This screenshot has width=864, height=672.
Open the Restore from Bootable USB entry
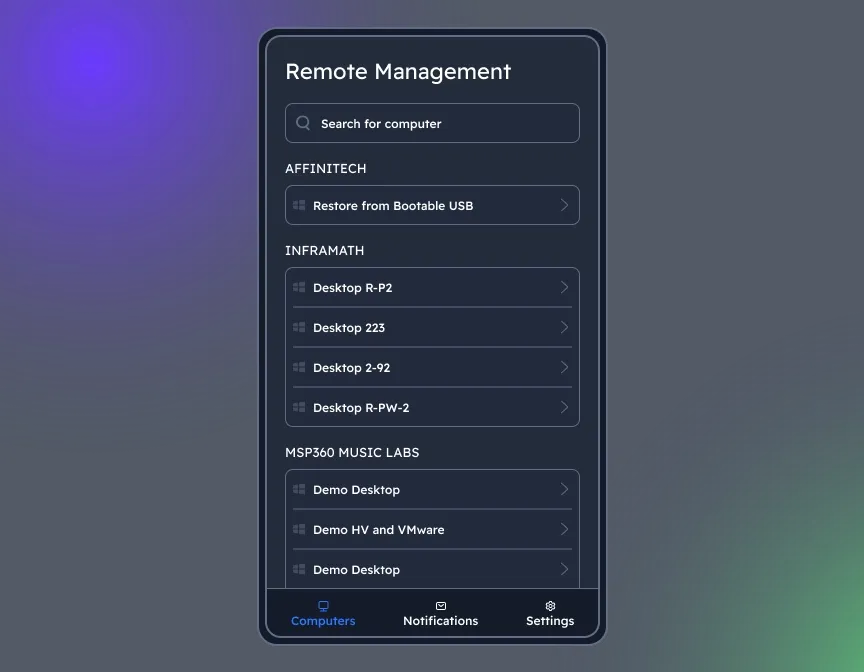(x=432, y=205)
